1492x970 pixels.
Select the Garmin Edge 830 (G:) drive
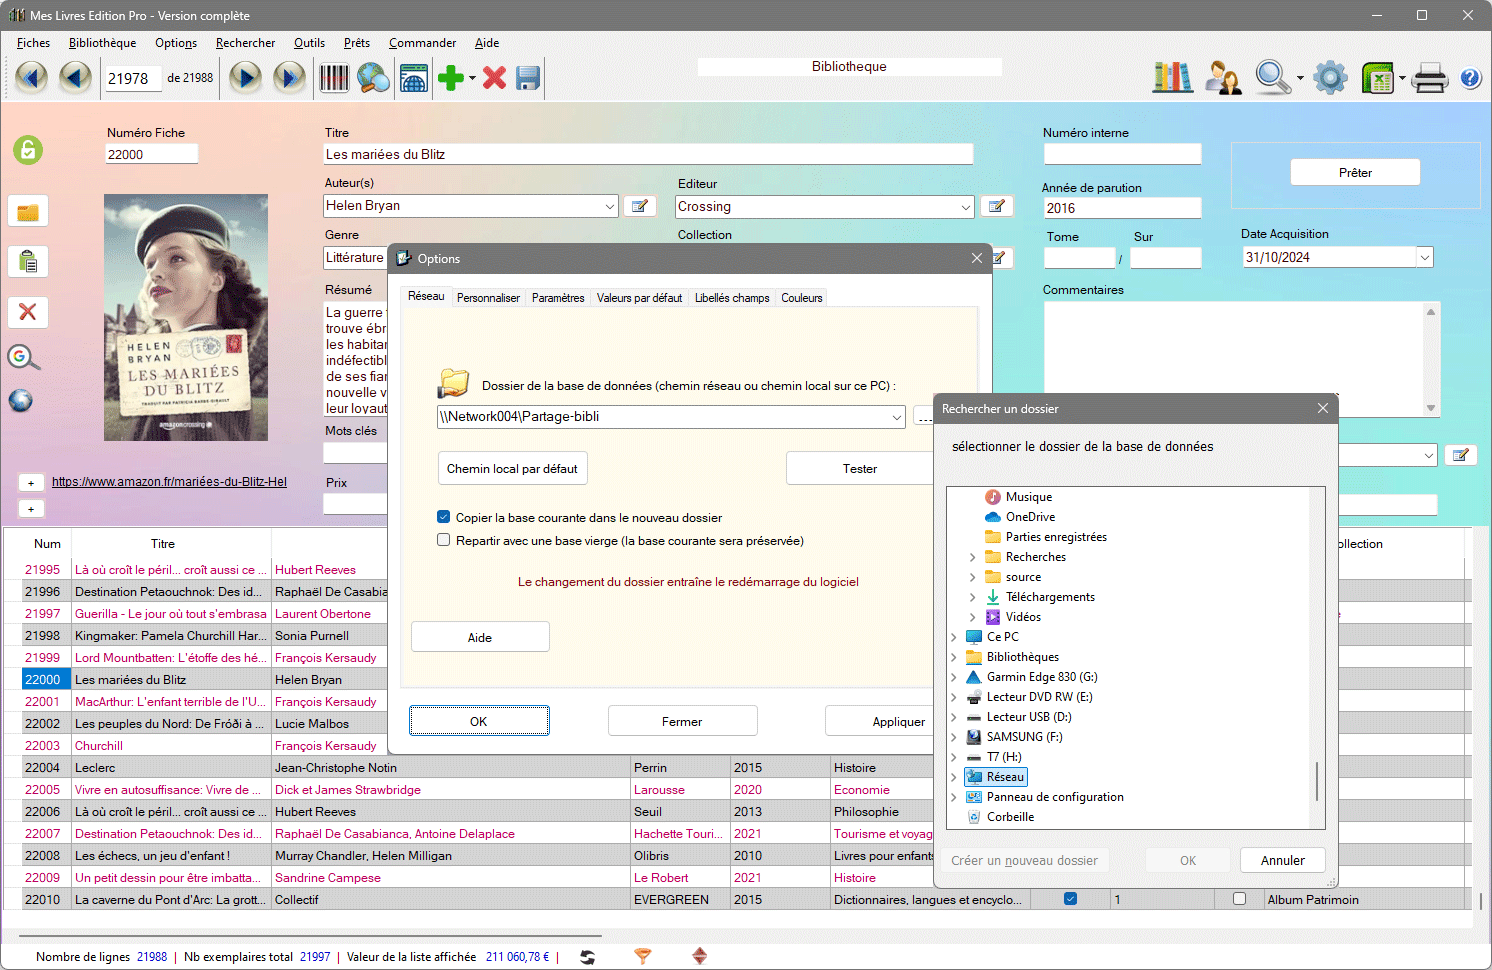[1041, 677]
